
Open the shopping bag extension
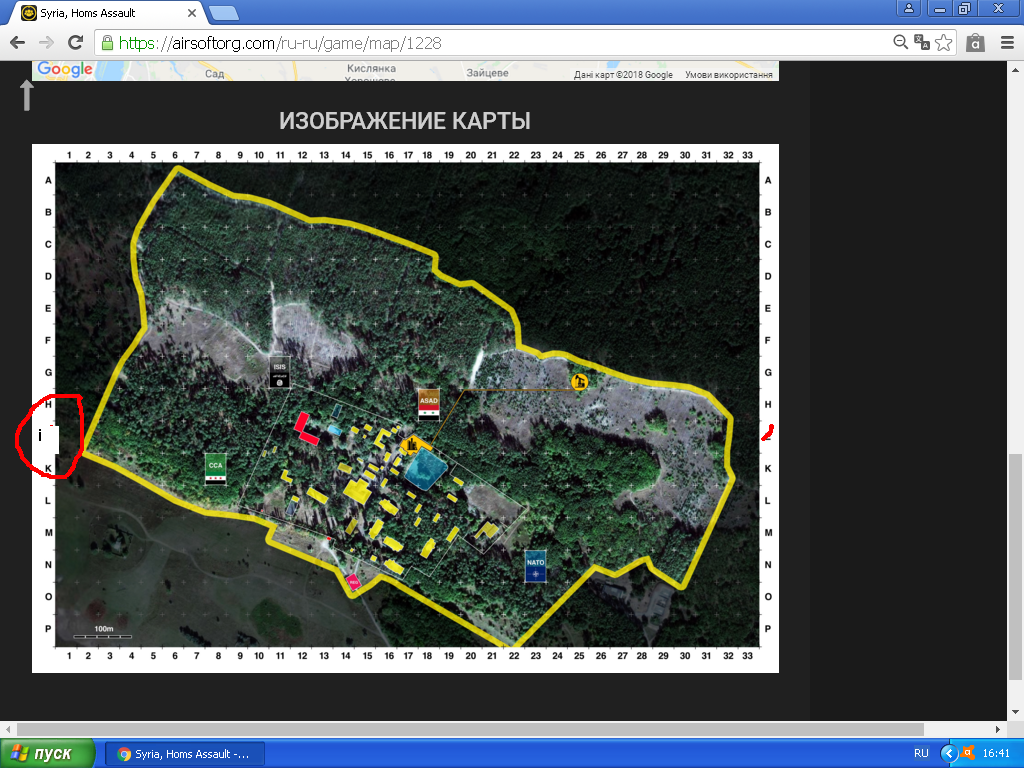(975, 43)
